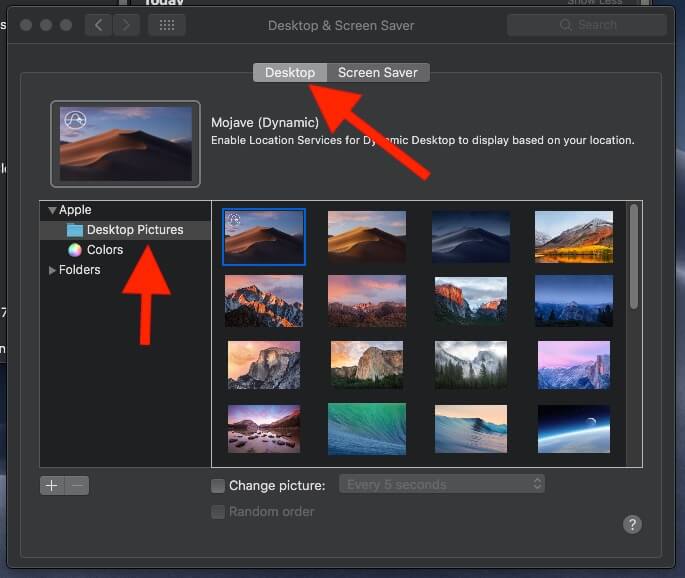685x578 pixels.
Task: Click the Mojave (Dynamic) title text
Action: click(x=265, y=123)
